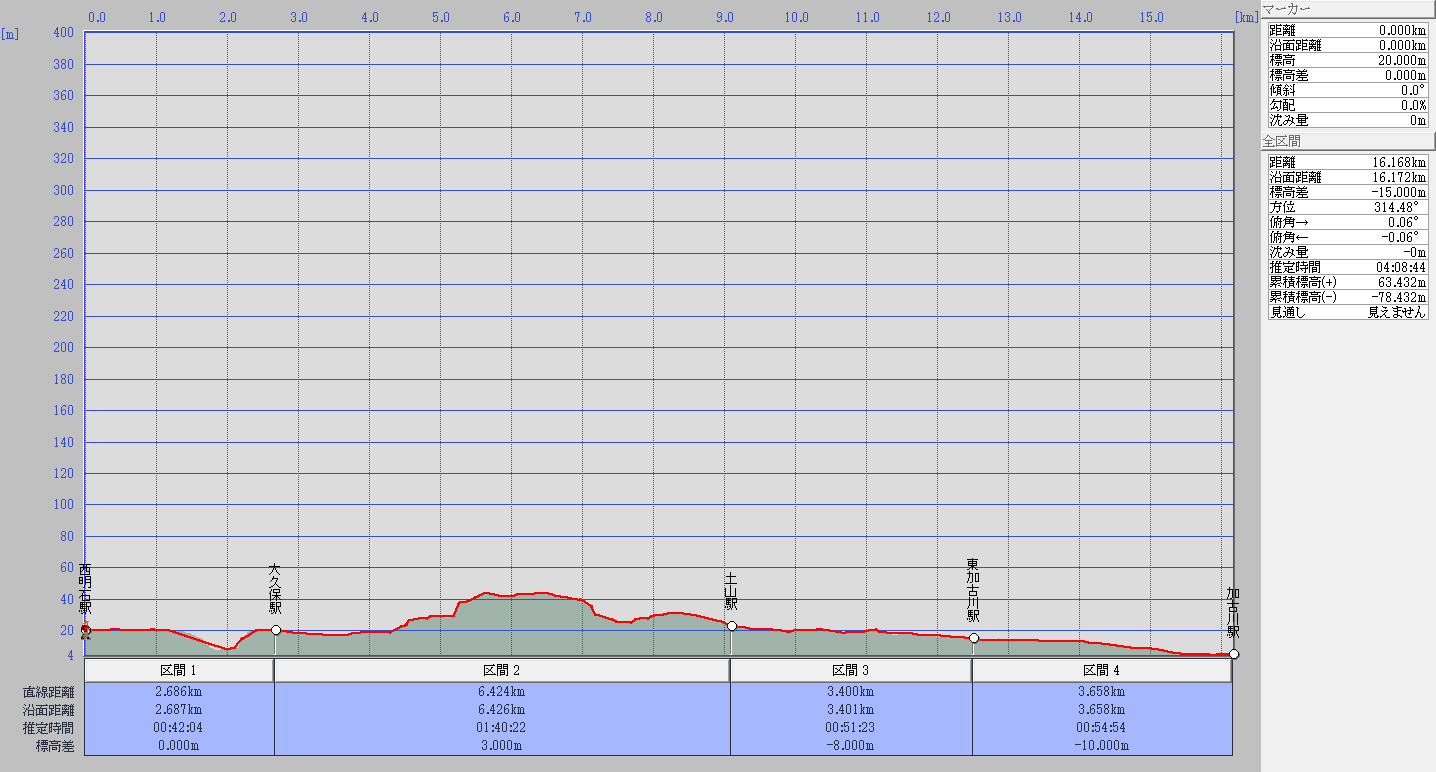Click the -10.000m elevation difference cell
The width and height of the screenshot is (1436, 772).
(1102, 746)
